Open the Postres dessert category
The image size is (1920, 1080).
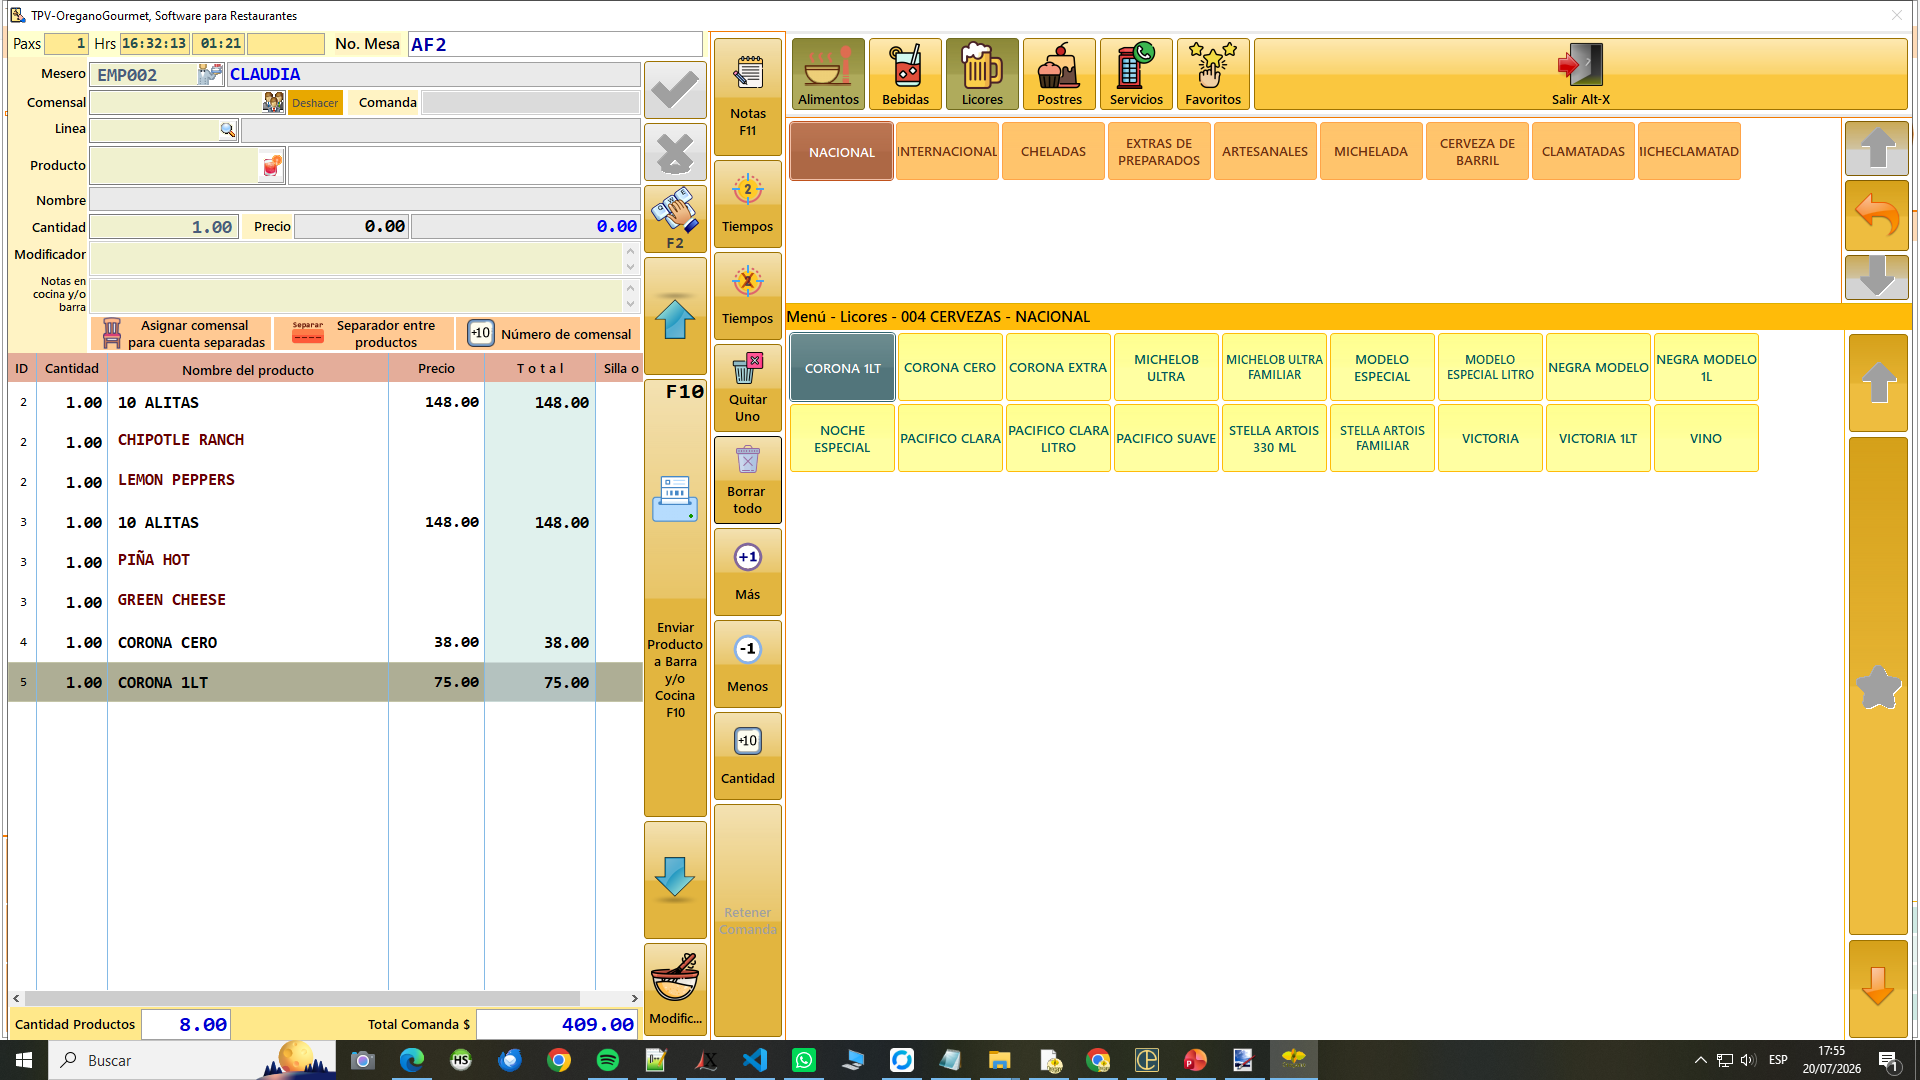pos(1059,74)
